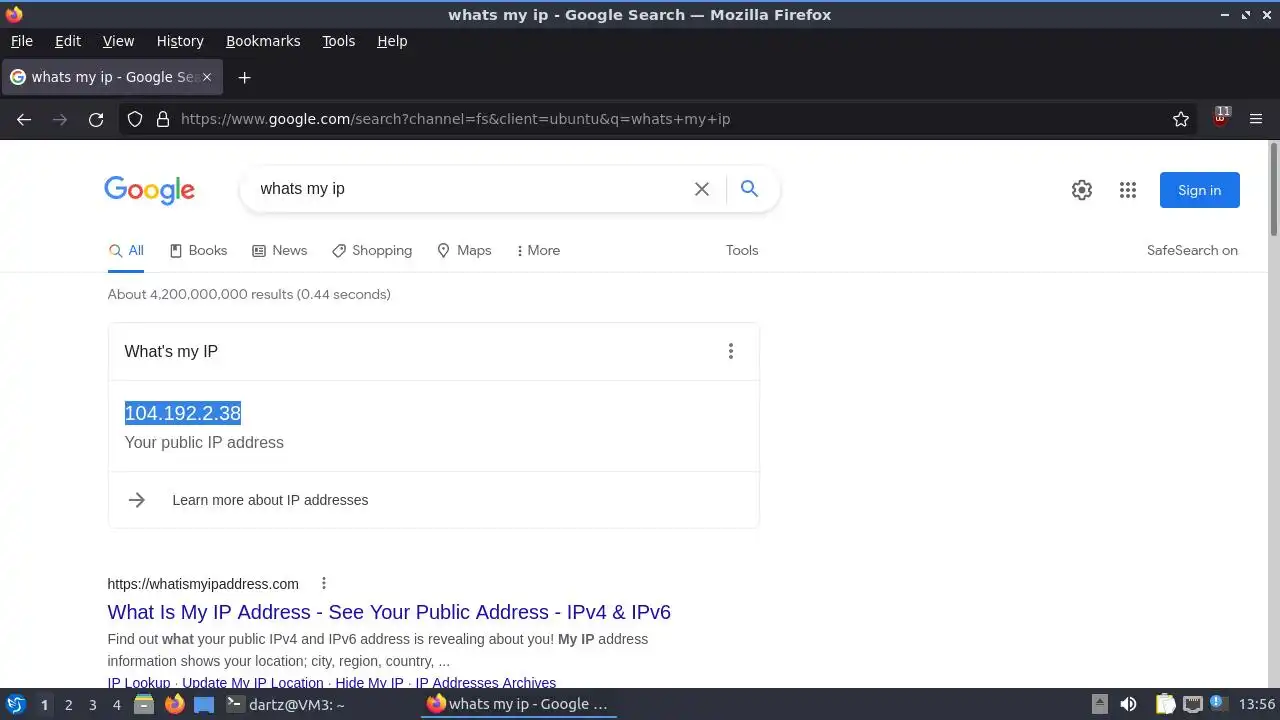The height and width of the screenshot is (720, 1280).
Task: Open the update notifier tray icon
Action: coord(1219,704)
